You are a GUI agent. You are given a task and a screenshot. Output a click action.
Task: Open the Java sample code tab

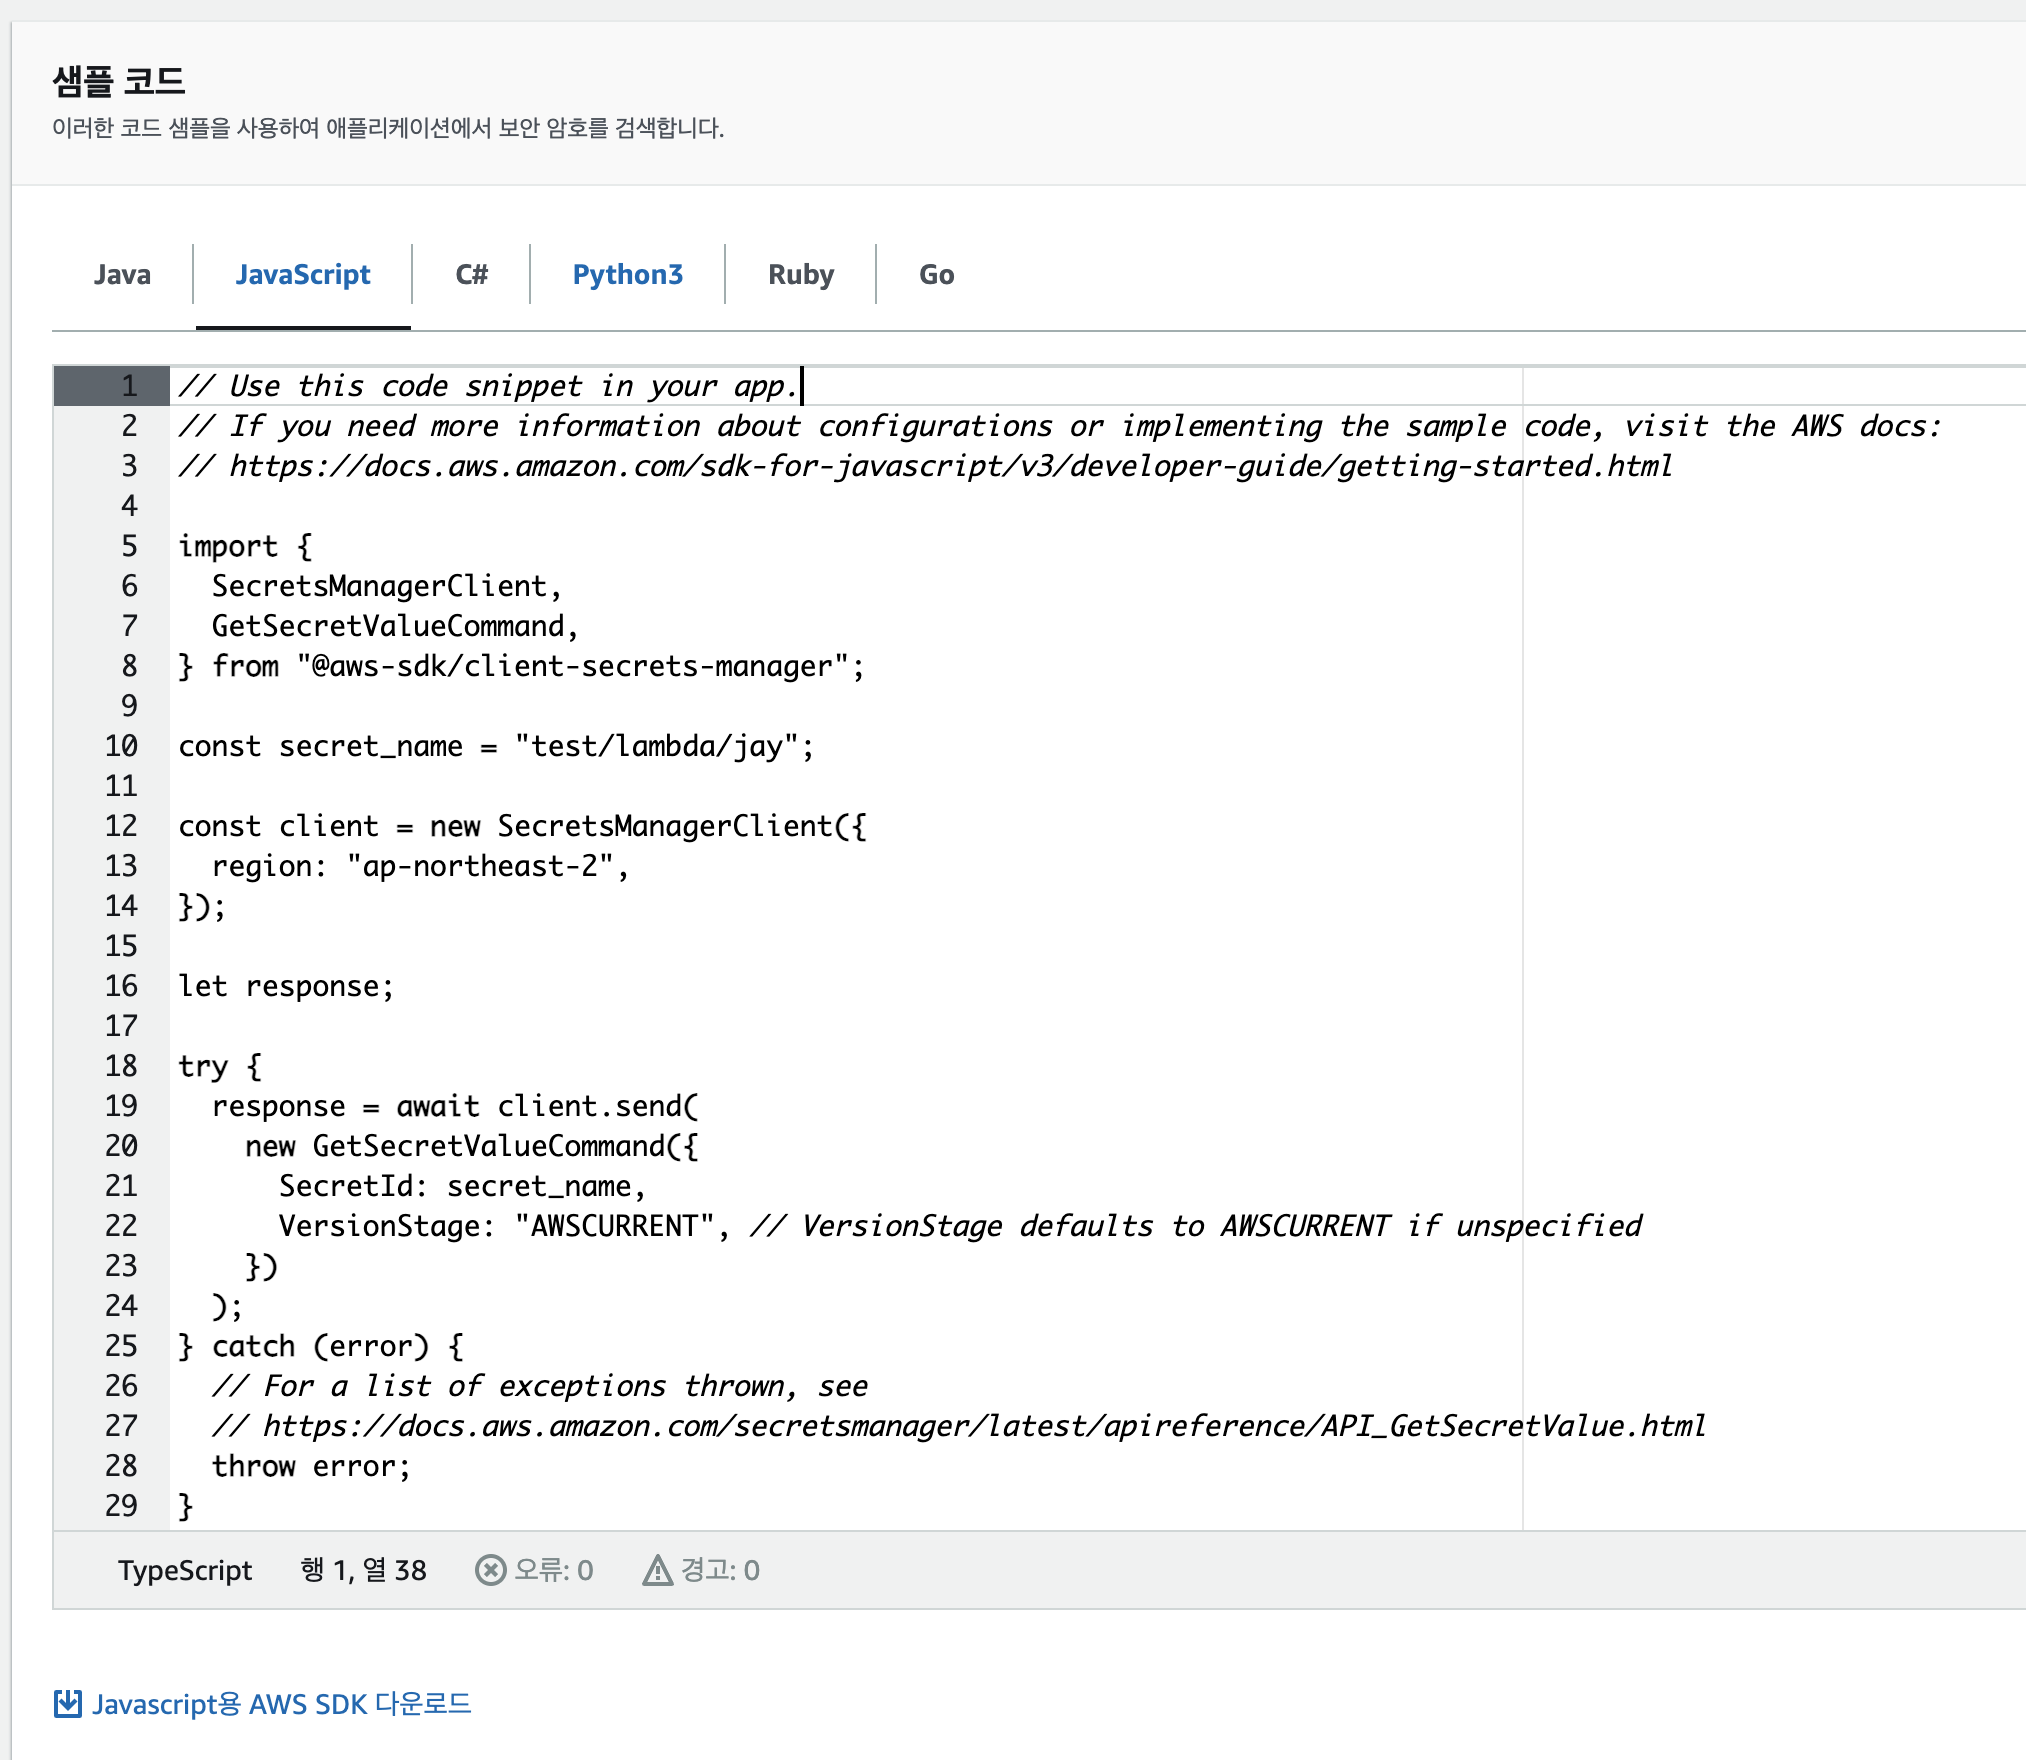pyautogui.click(x=122, y=274)
